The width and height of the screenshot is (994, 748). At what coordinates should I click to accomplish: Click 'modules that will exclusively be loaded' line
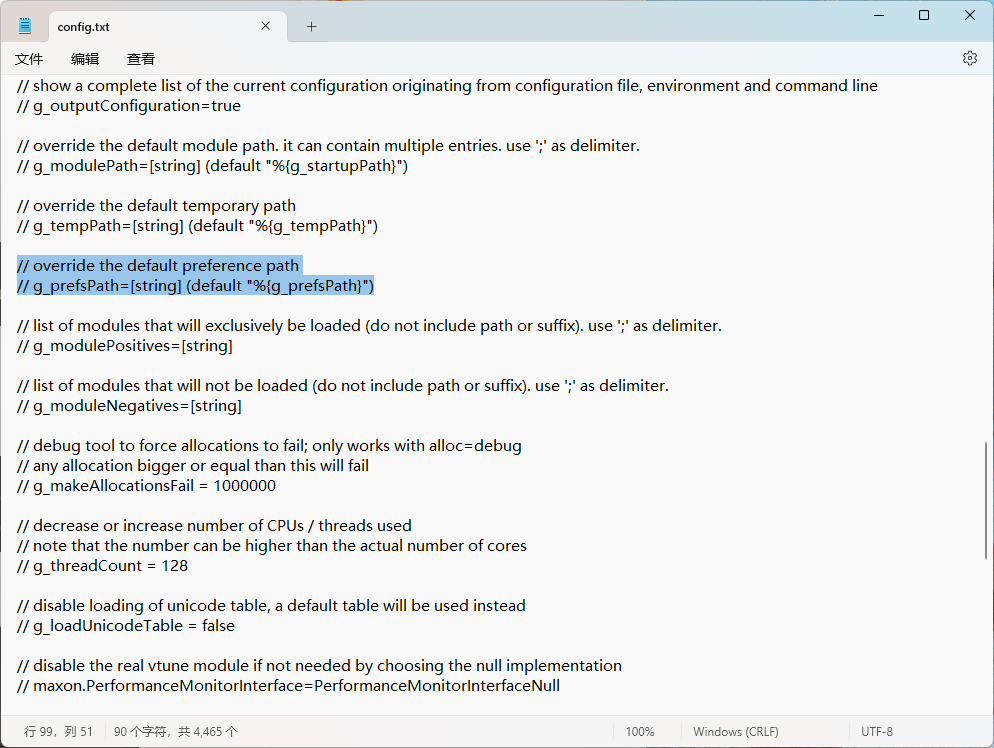click(x=369, y=326)
